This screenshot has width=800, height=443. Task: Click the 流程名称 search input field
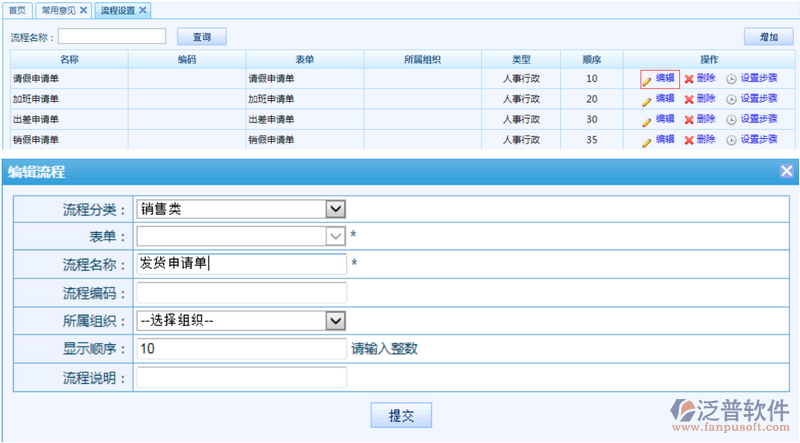click(112, 37)
